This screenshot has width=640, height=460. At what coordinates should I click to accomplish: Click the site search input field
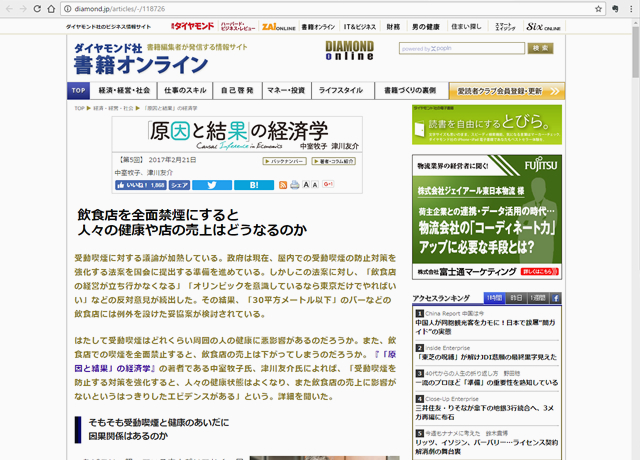pos(458,48)
